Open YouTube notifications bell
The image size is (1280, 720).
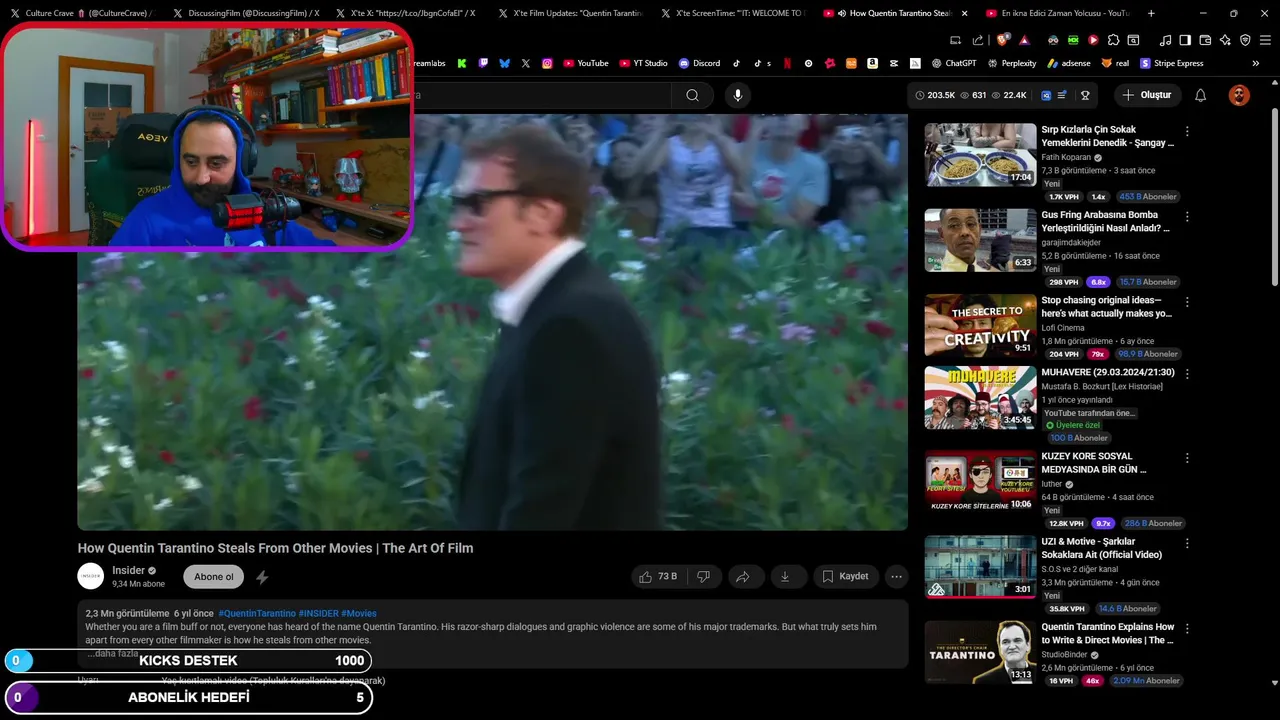point(1201,95)
